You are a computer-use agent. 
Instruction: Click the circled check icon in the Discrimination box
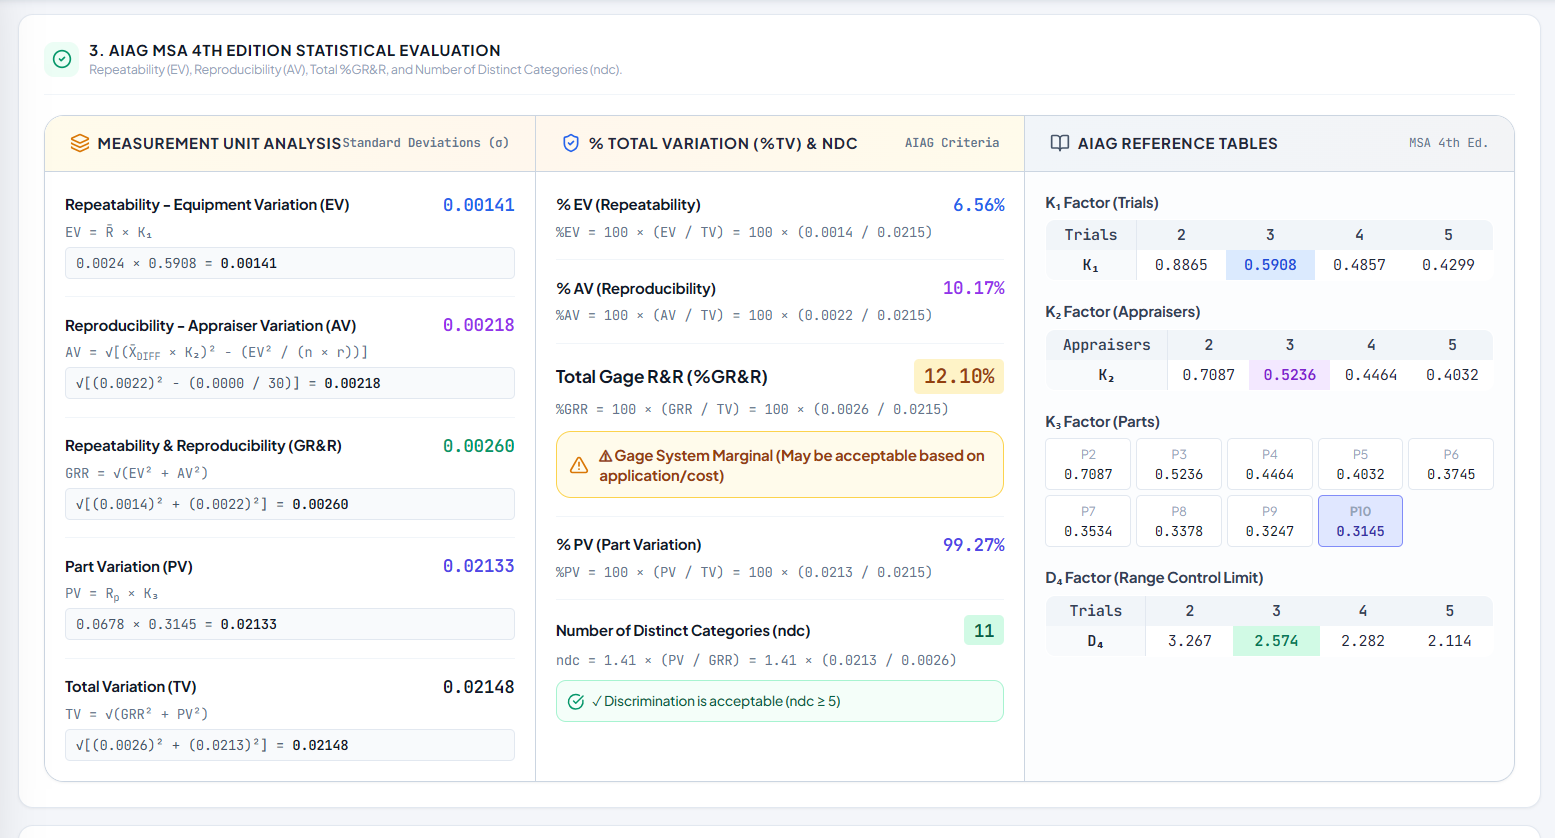pos(576,702)
